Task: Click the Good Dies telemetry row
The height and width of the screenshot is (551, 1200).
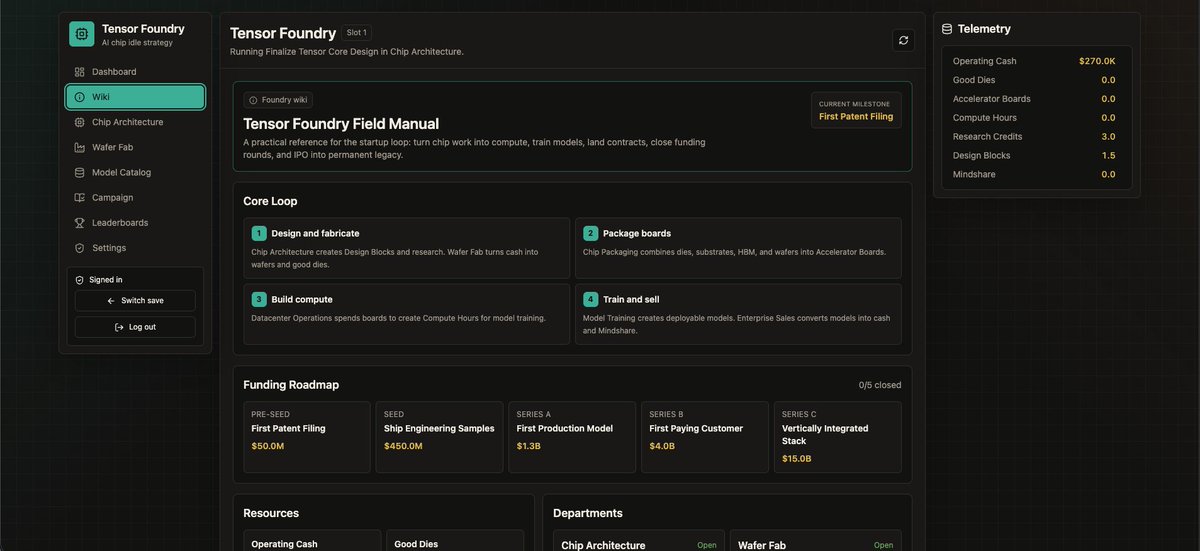Action: click(1034, 80)
